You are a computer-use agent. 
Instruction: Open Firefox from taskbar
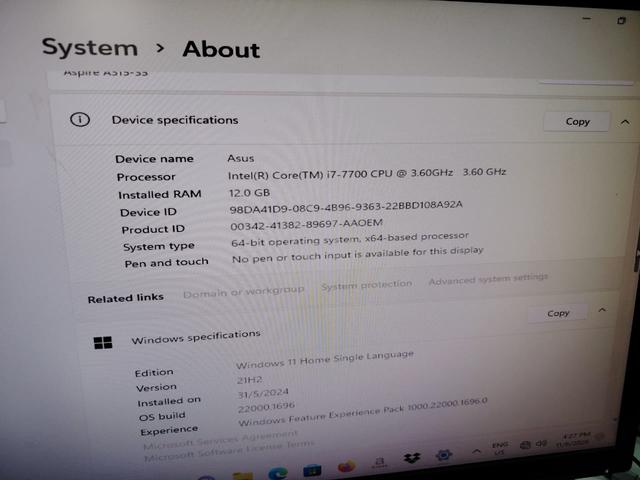[x=346, y=466]
